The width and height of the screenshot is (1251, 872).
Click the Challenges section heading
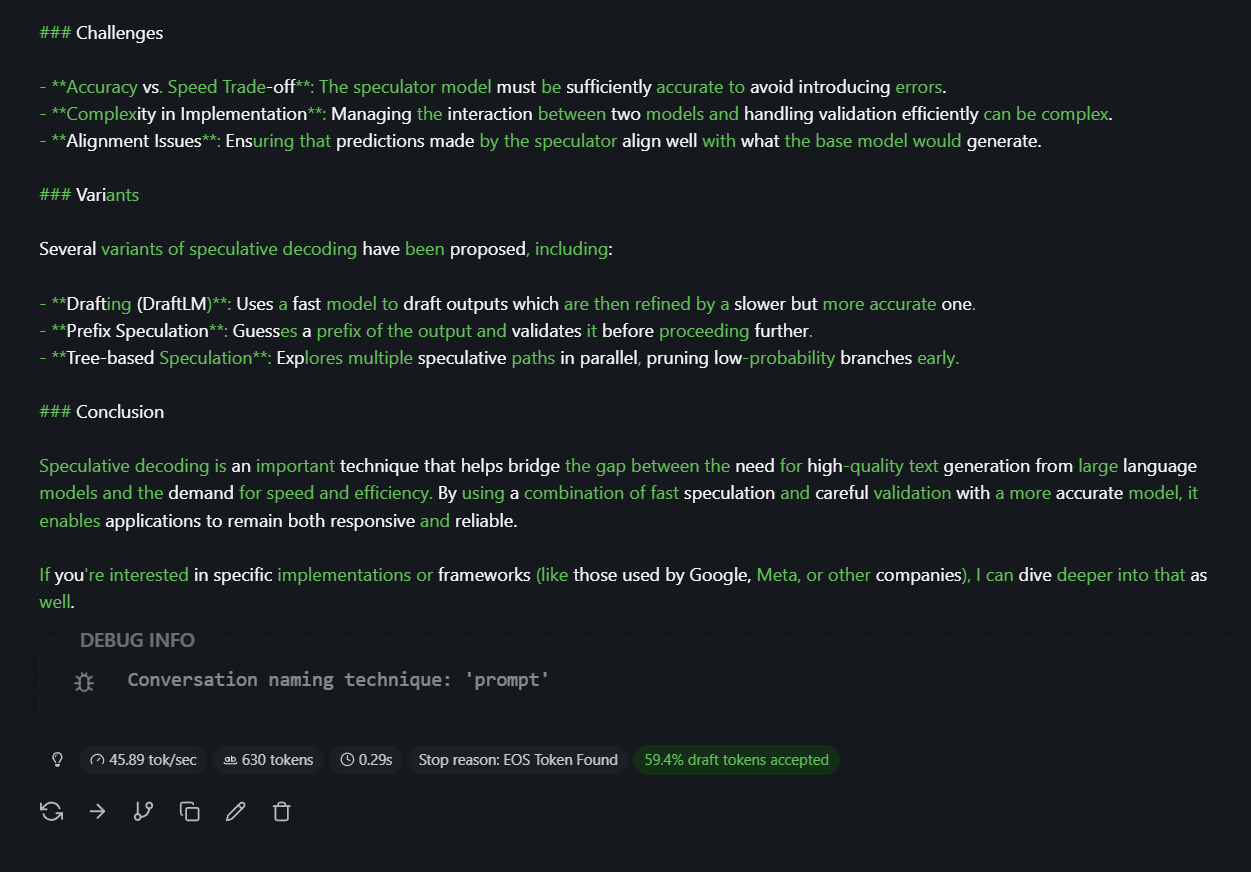pyautogui.click(x=100, y=32)
